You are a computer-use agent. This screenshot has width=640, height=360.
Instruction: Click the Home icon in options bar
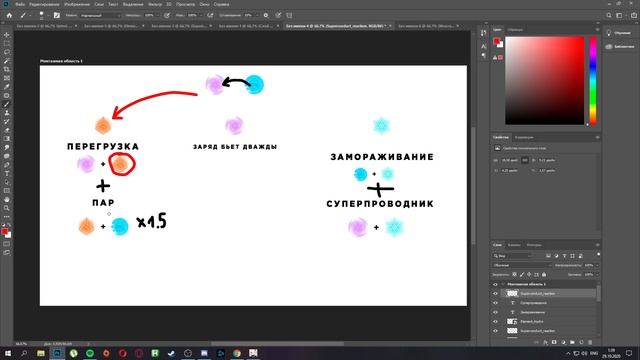pyautogui.click(x=9, y=16)
